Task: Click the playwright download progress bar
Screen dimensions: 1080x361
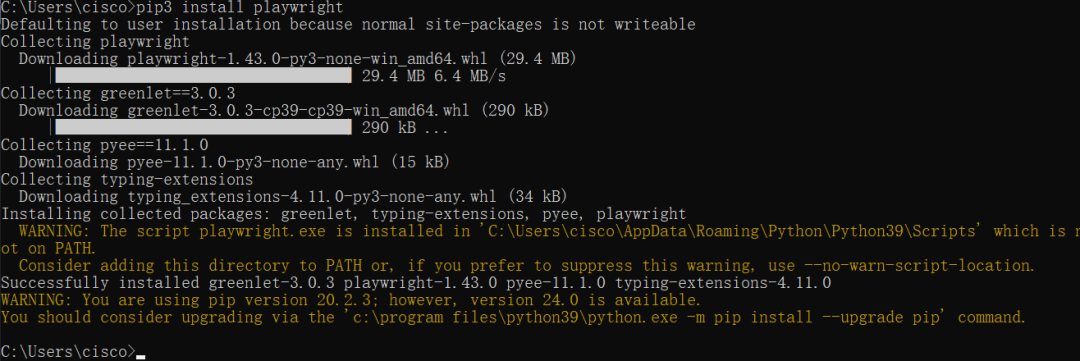Action: pos(203,76)
